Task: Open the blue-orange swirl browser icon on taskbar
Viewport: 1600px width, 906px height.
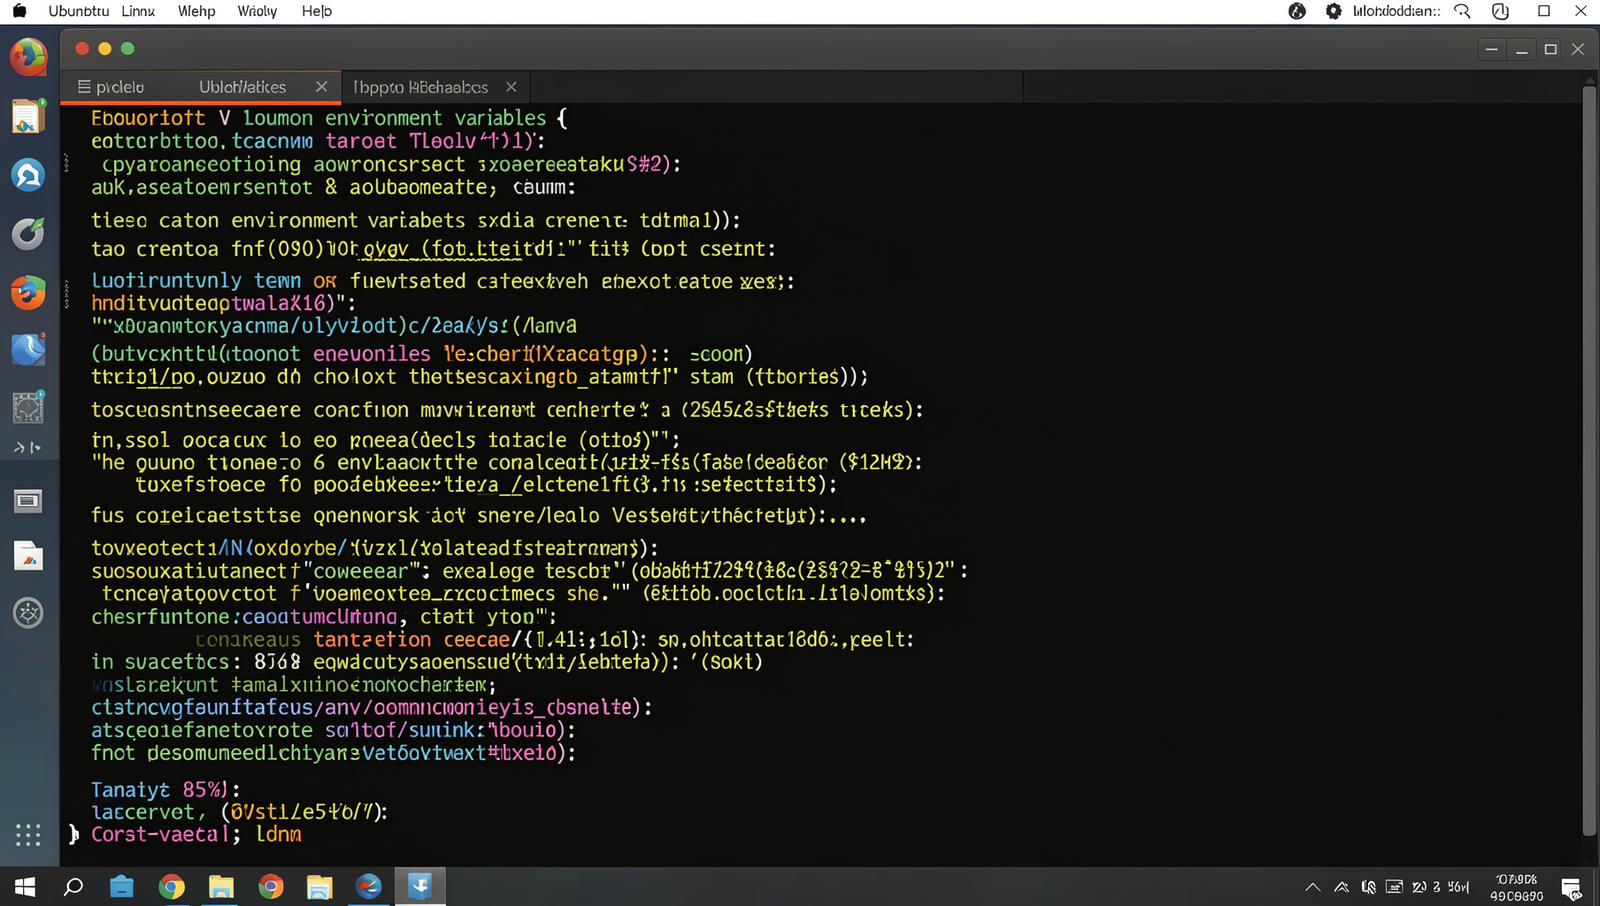Action: coord(369,887)
